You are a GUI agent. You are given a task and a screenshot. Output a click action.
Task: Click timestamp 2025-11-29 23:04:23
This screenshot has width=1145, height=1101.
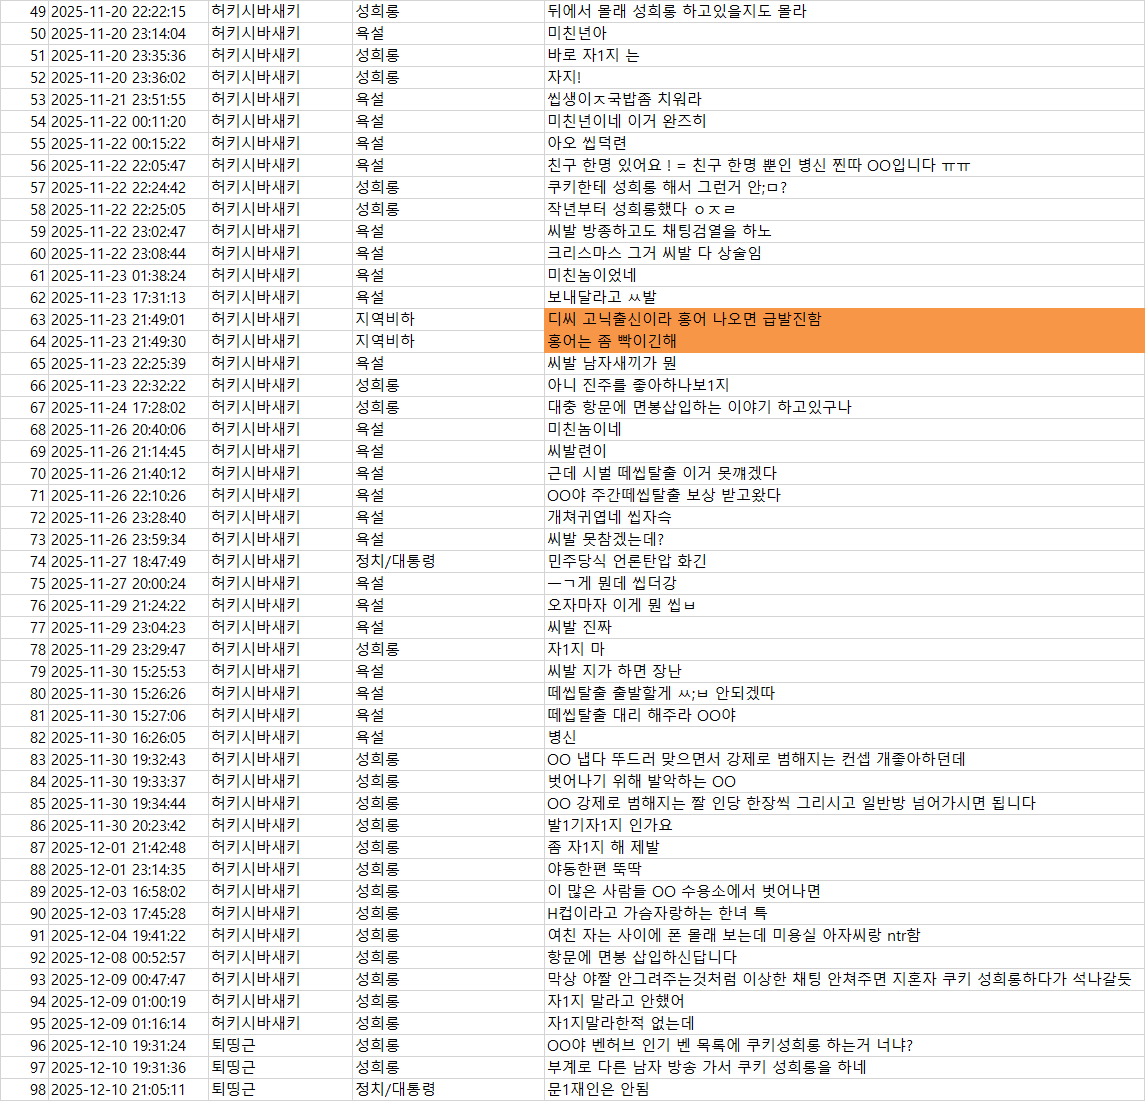(128, 627)
